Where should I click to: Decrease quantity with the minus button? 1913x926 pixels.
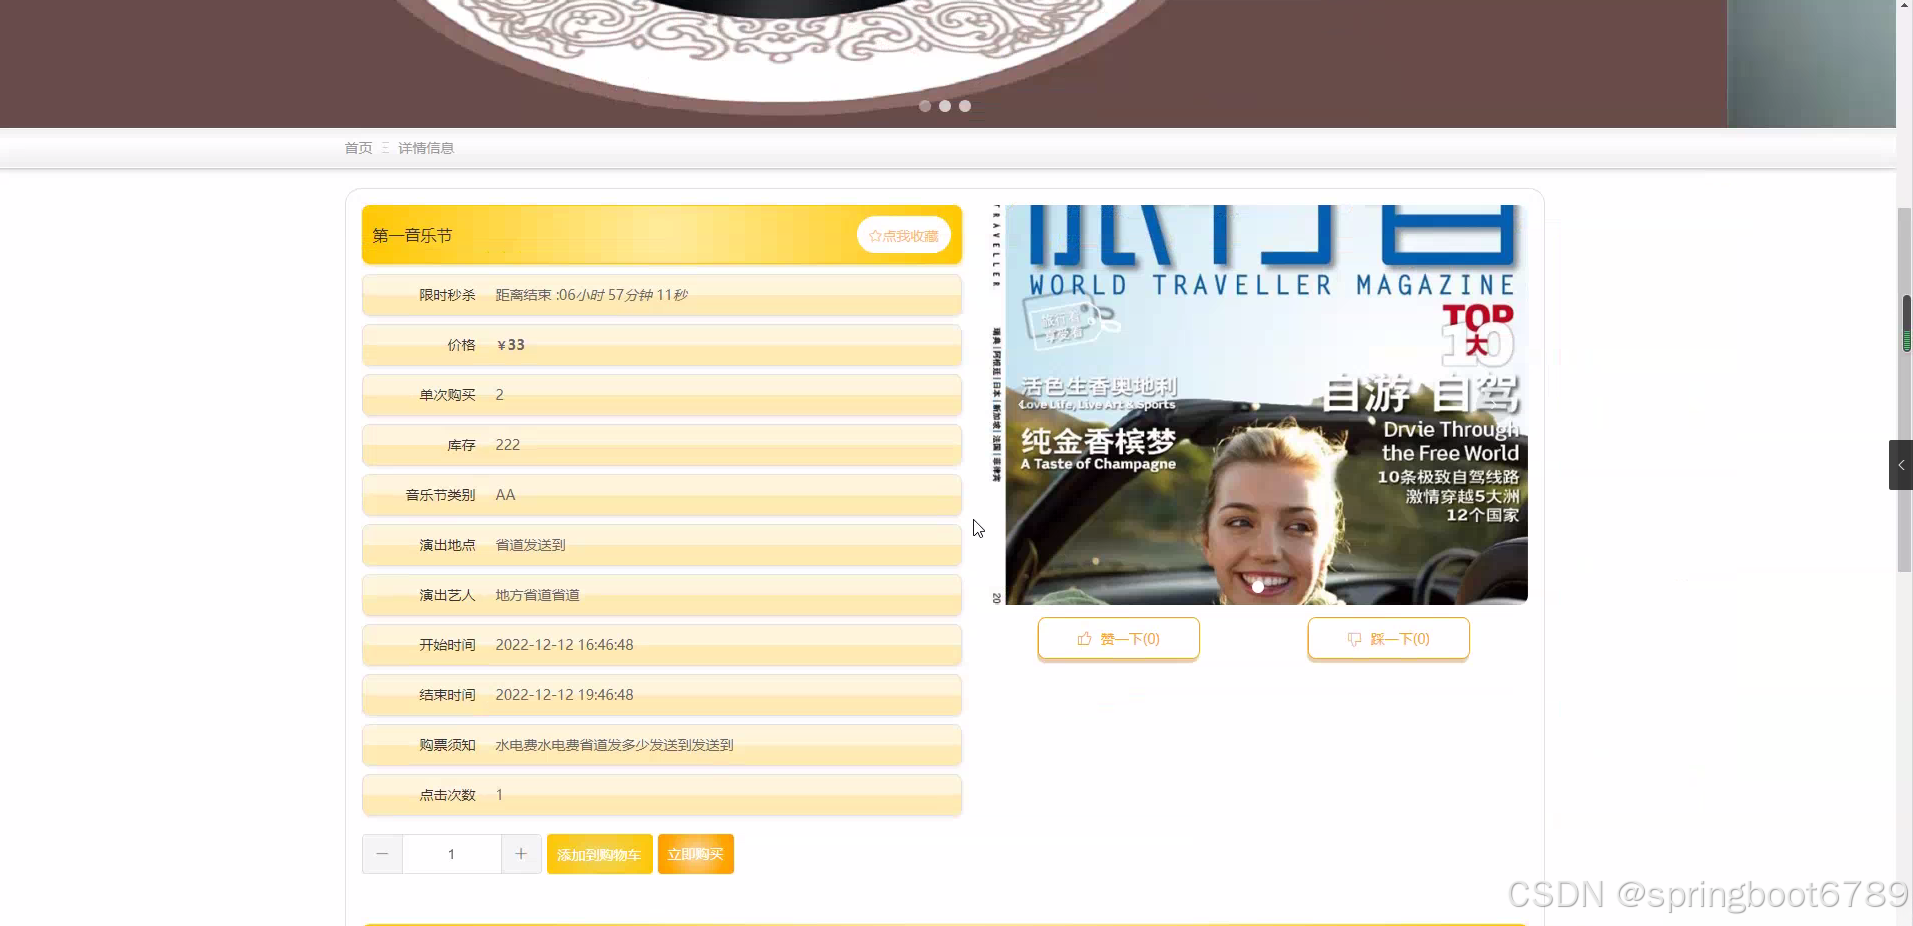(x=382, y=854)
